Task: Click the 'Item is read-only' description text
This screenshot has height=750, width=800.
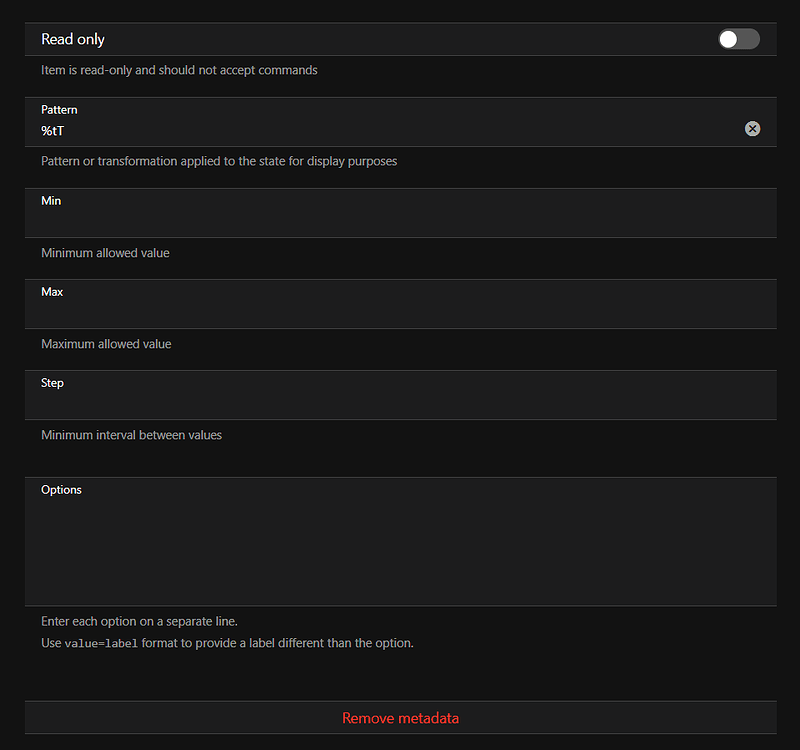Action: pyautogui.click(x=179, y=70)
